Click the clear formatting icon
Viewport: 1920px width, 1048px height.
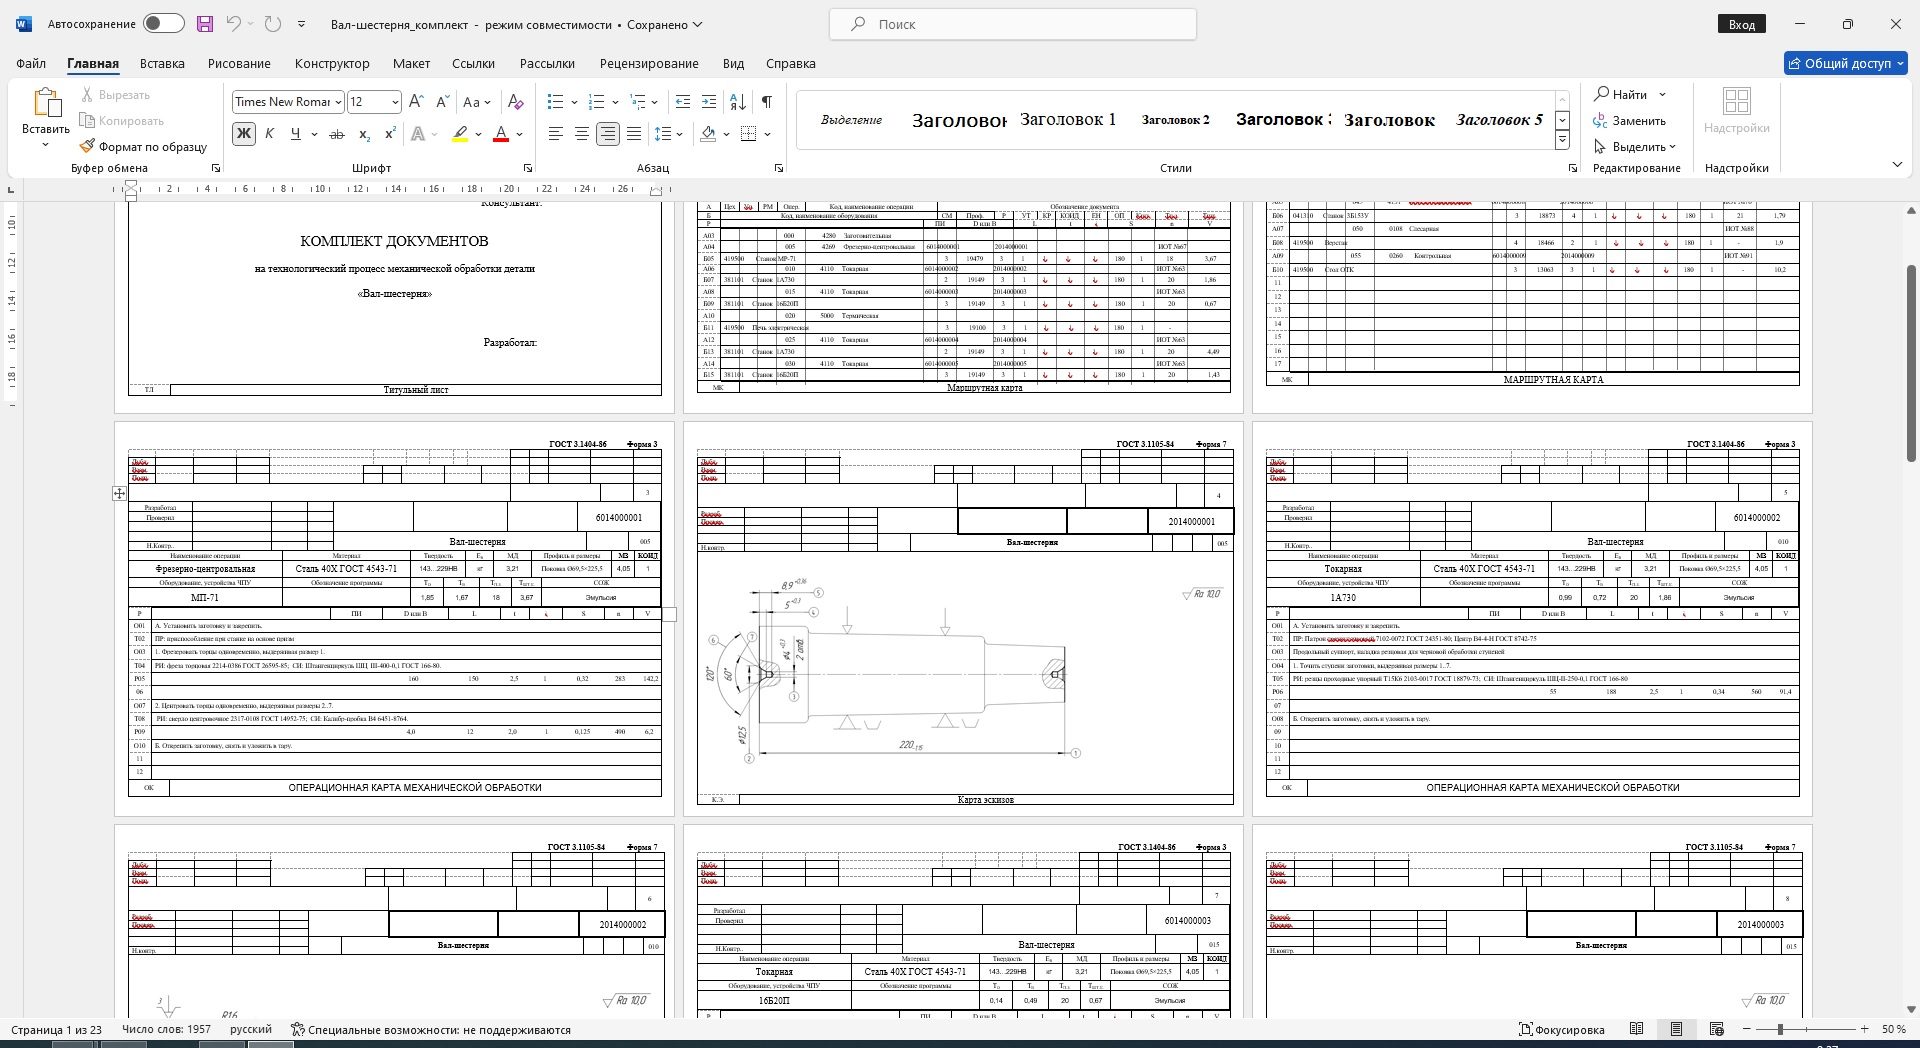coord(515,102)
